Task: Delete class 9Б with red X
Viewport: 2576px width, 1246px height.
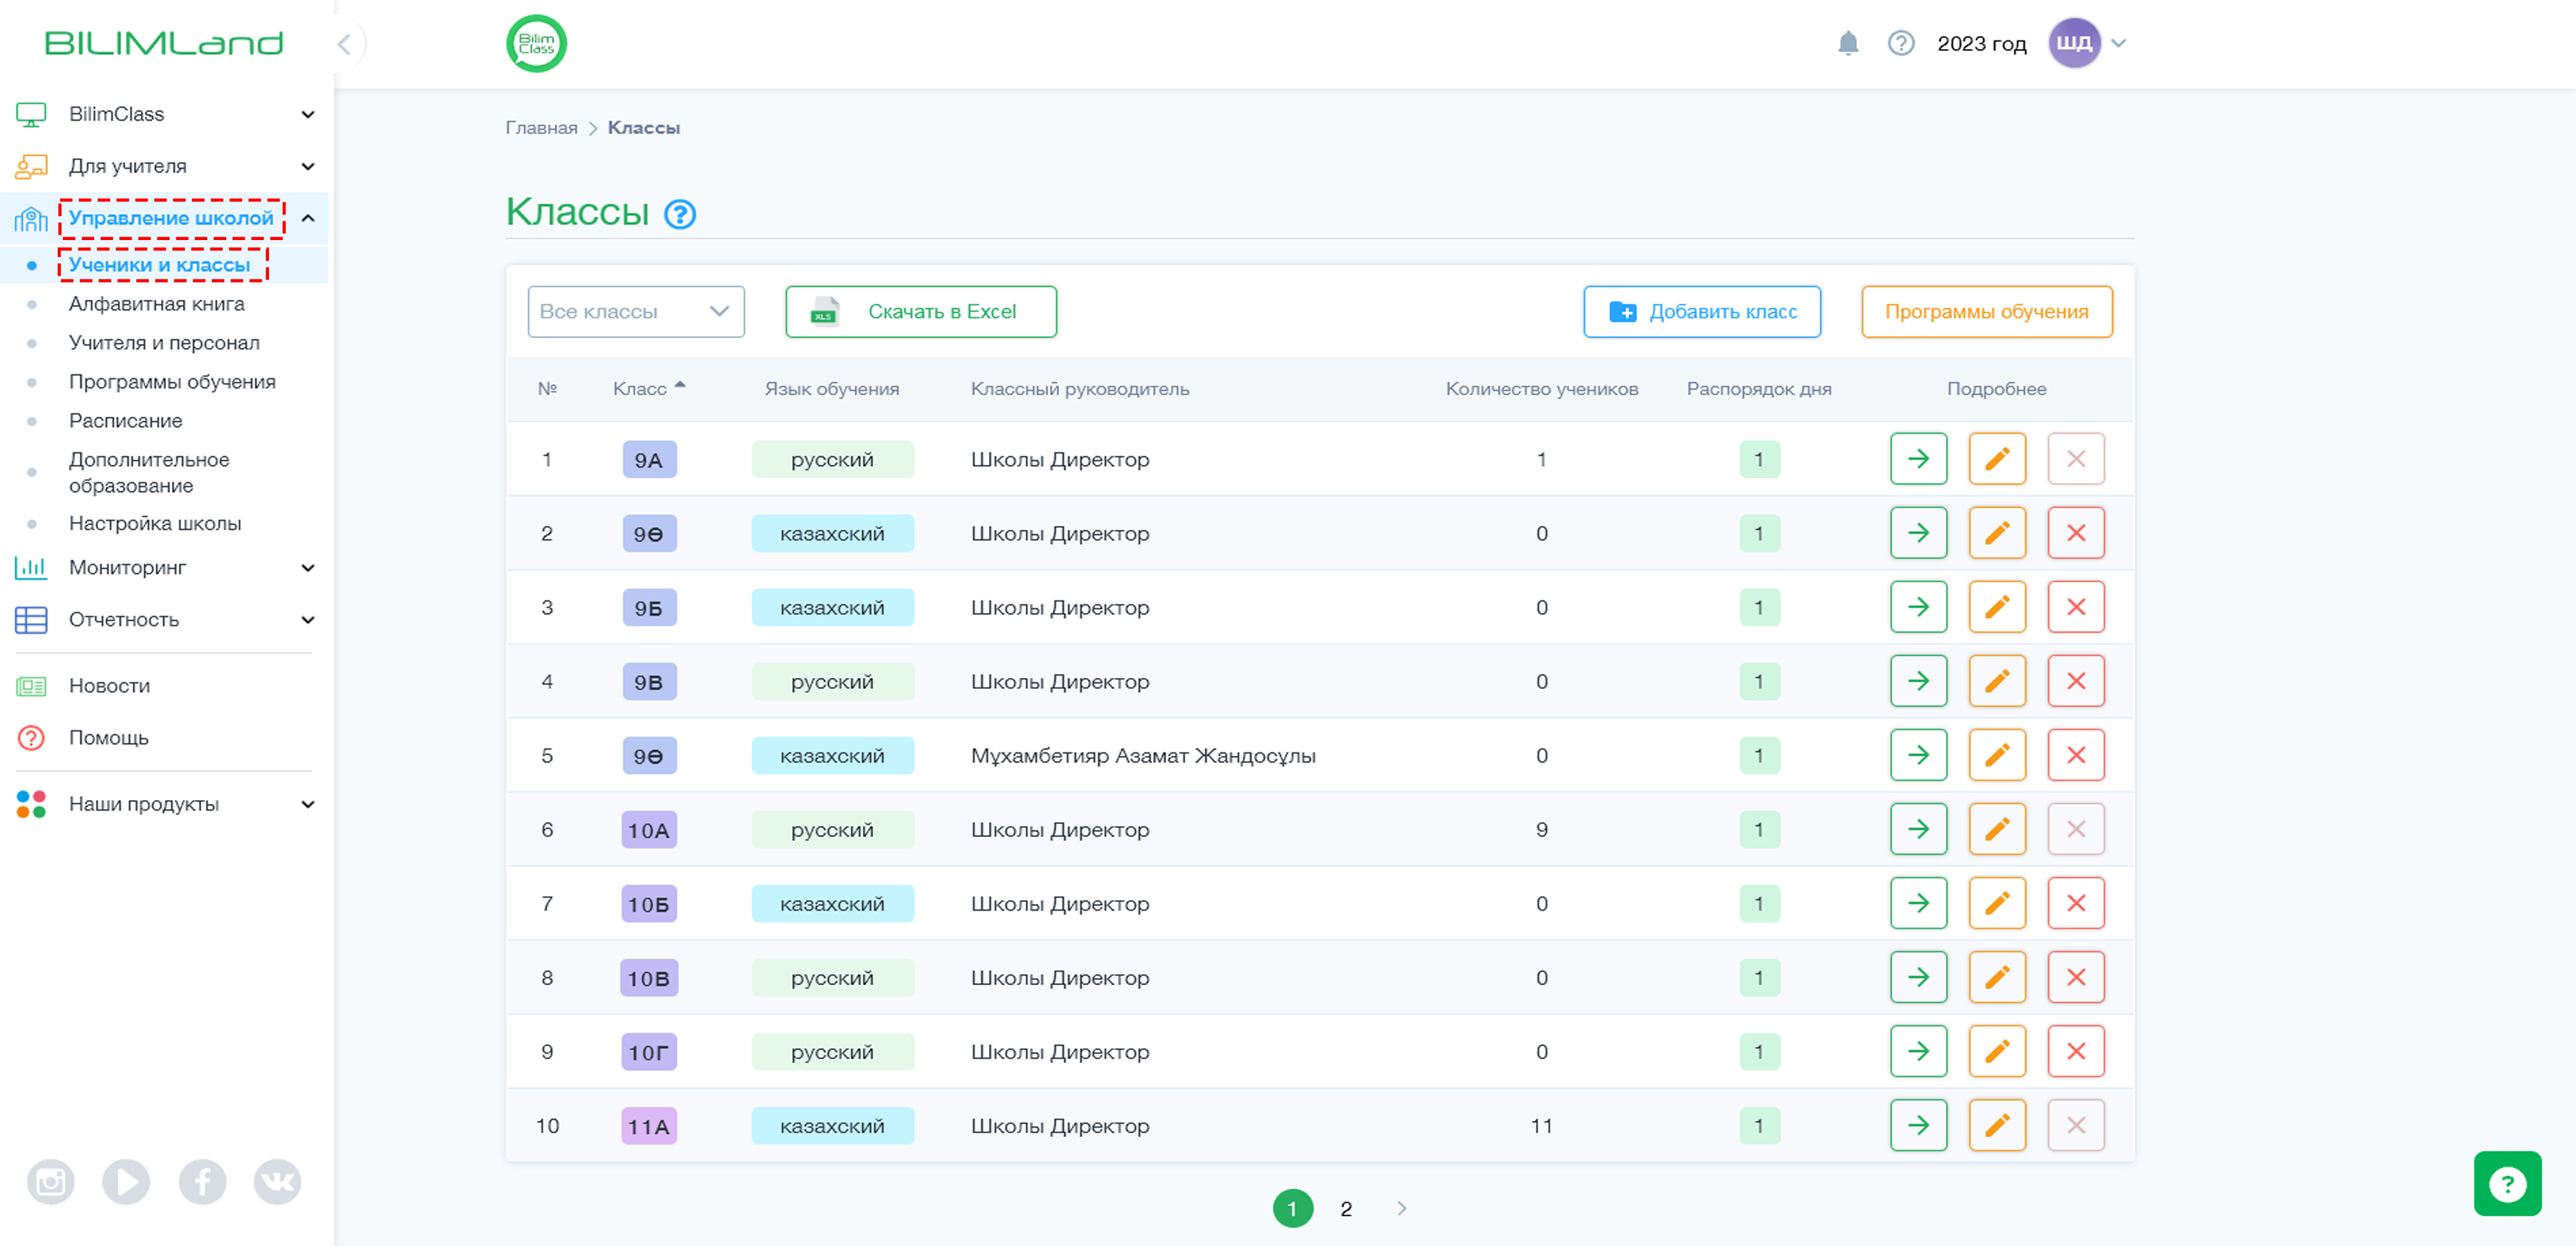Action: point(2076,607)
